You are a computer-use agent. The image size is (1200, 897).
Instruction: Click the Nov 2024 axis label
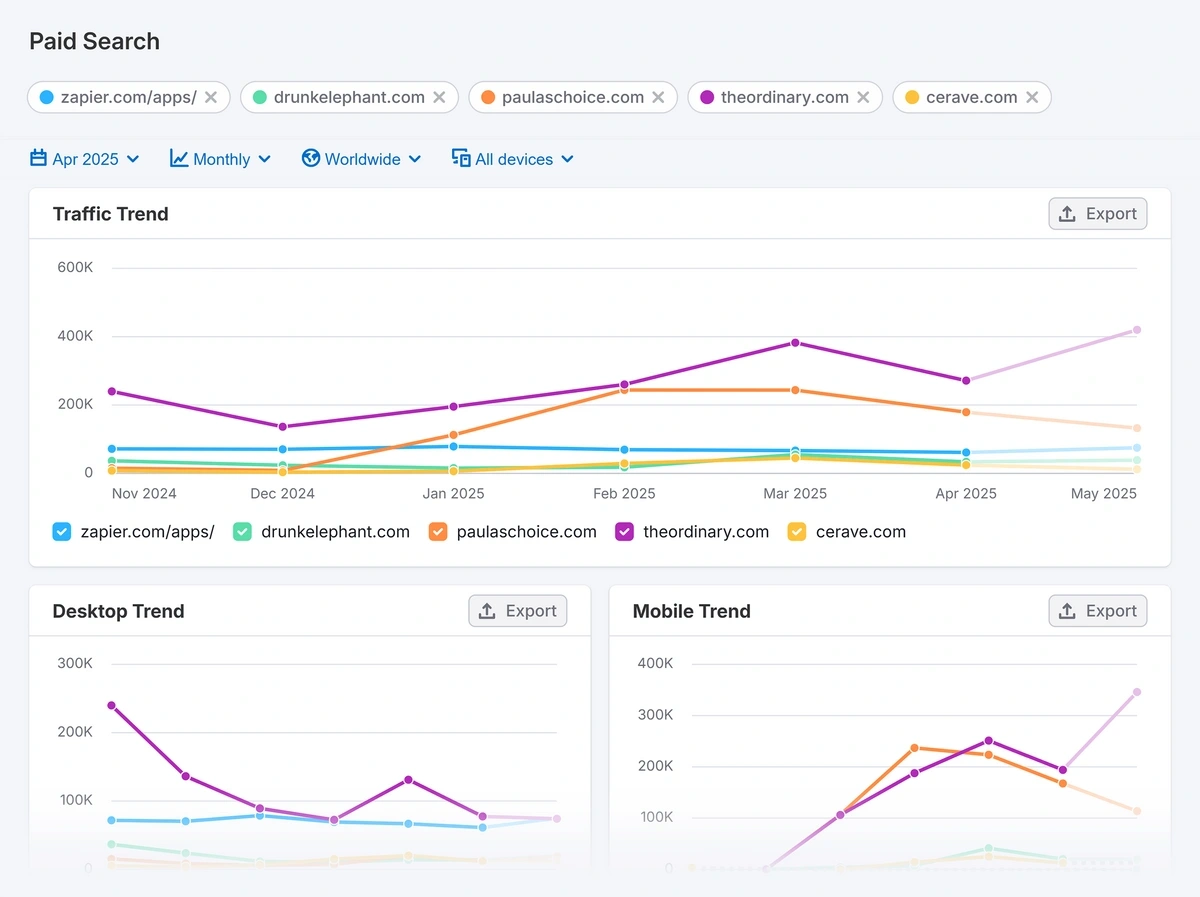(144, 494)
